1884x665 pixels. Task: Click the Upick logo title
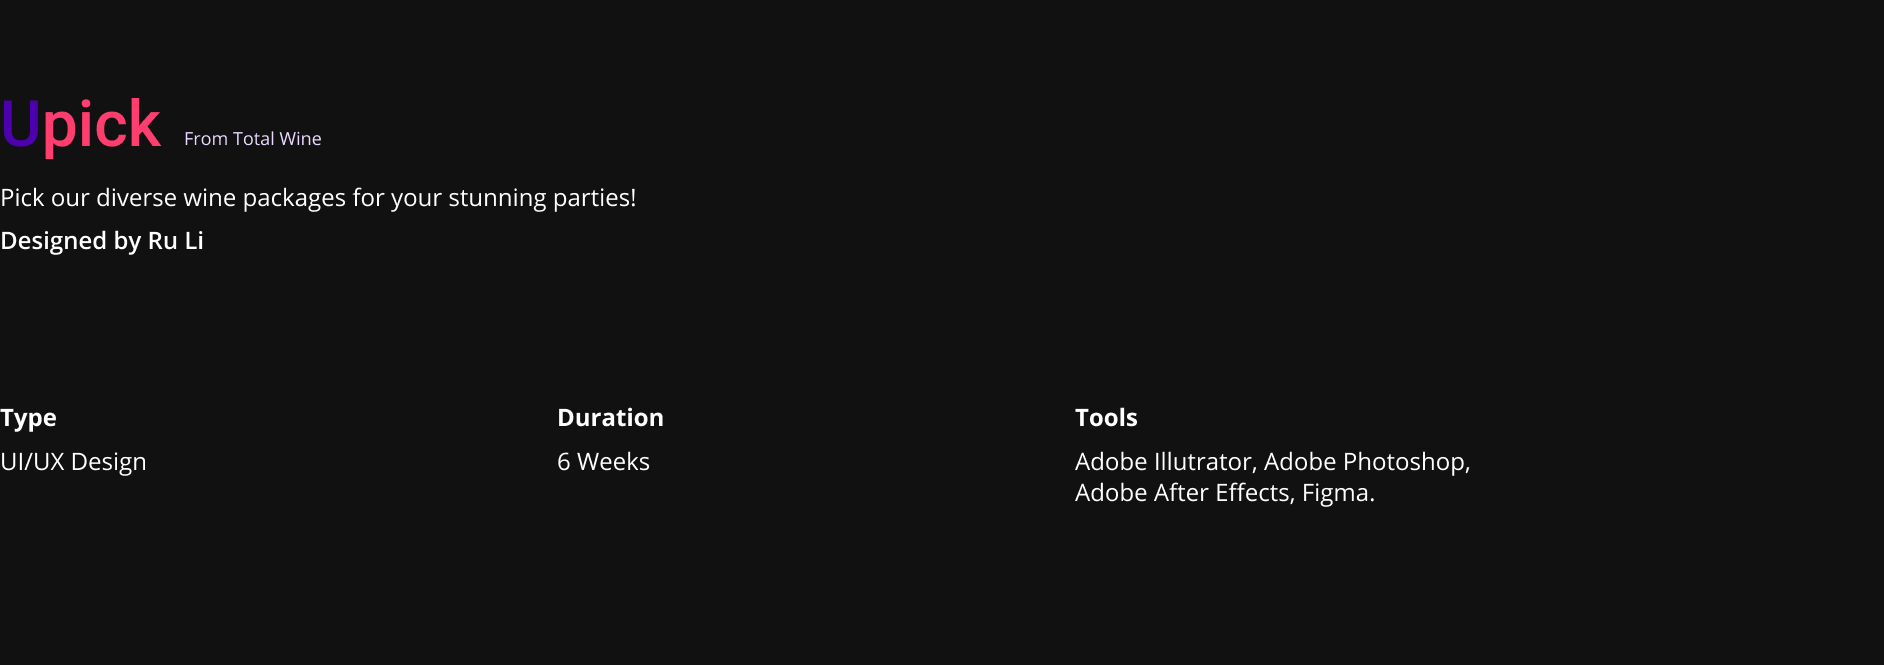coord(80,126)
